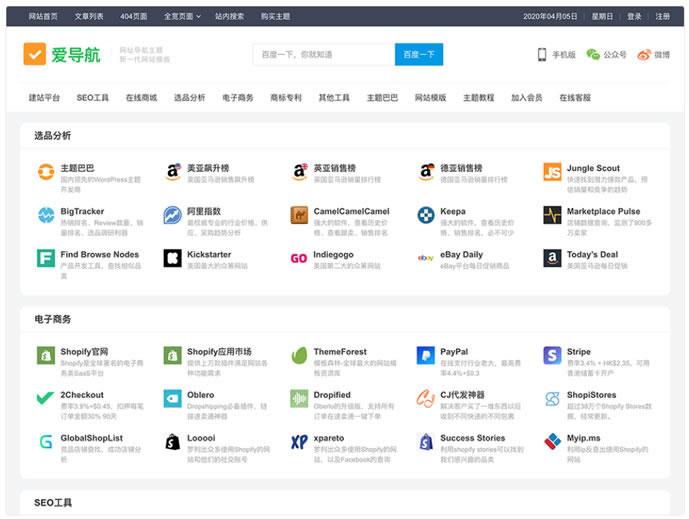Click the Indiegogo GO icon

299,258
